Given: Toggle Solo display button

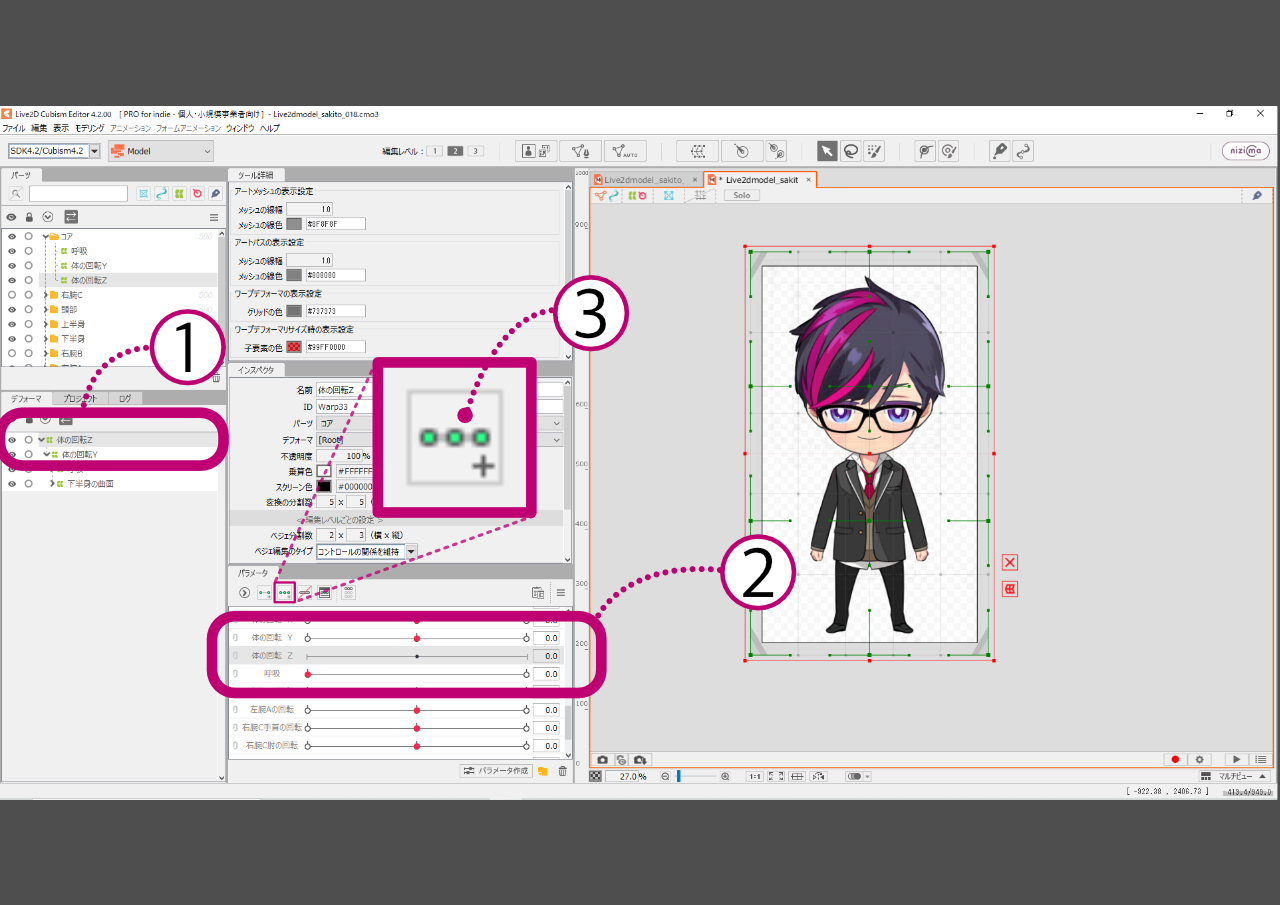Looking at the screenshot, I should pos(741,195).
